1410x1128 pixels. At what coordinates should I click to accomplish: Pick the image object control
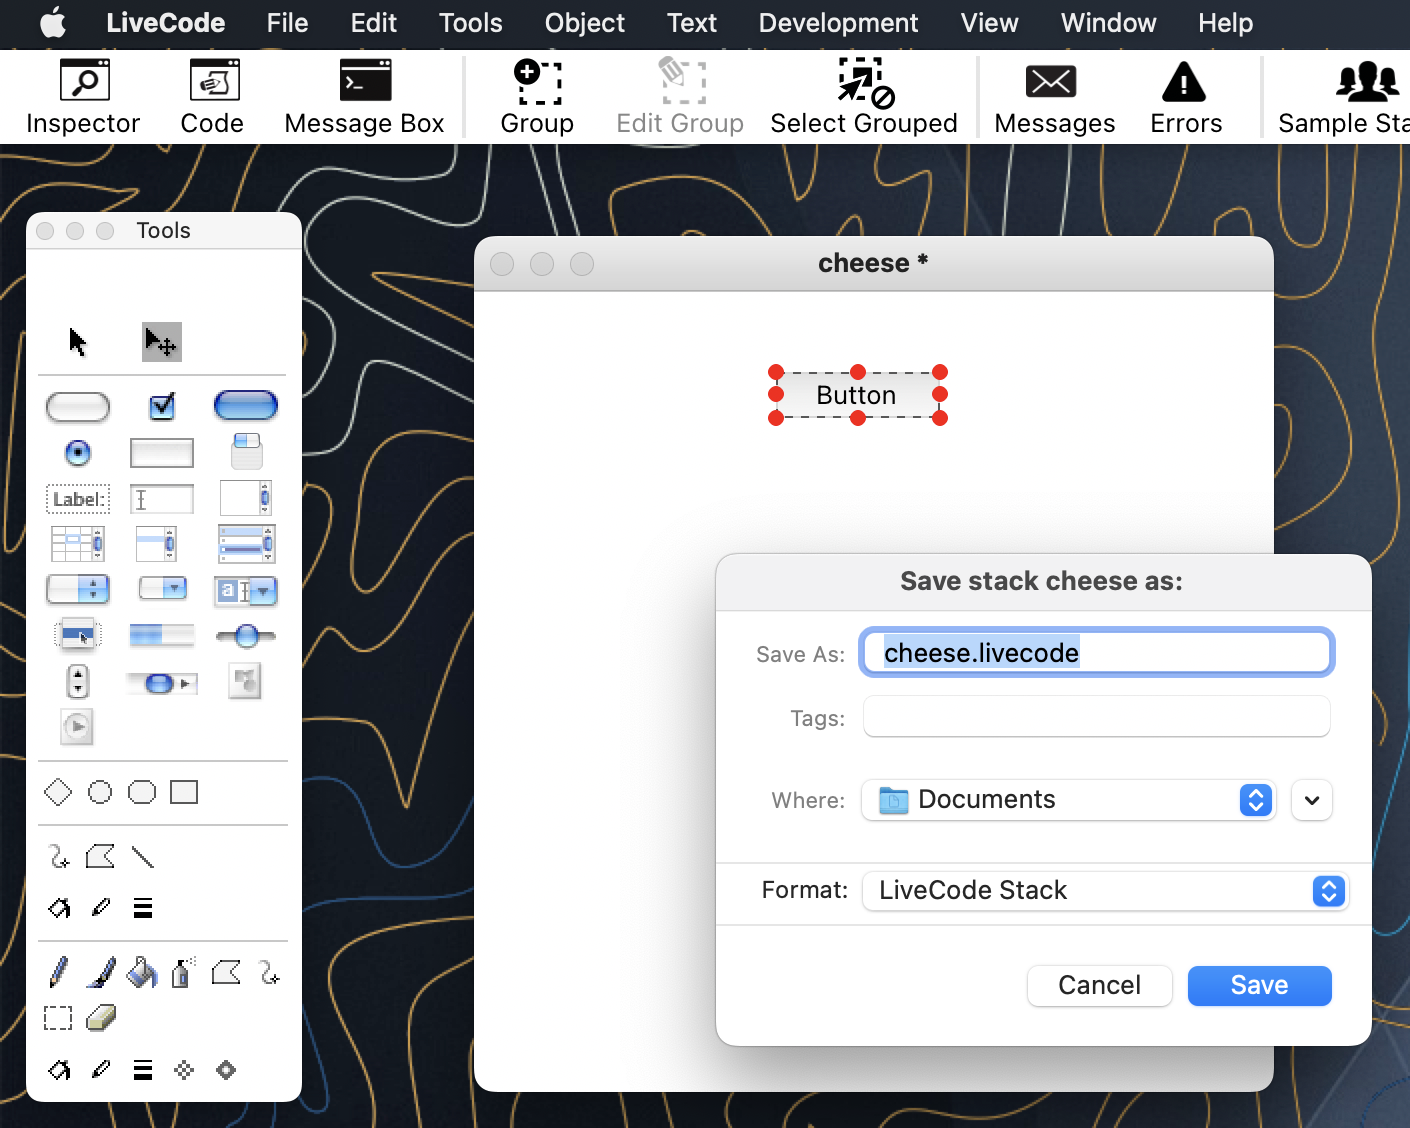245,681
